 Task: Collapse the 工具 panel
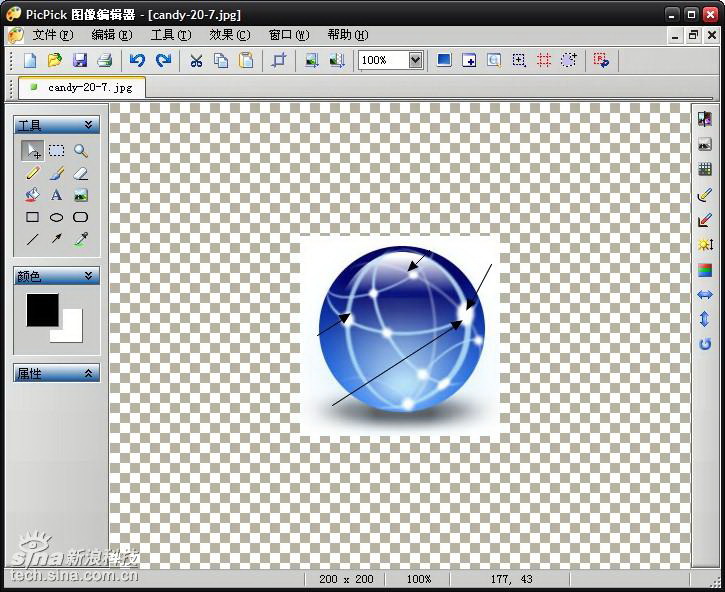coord(88,125)
